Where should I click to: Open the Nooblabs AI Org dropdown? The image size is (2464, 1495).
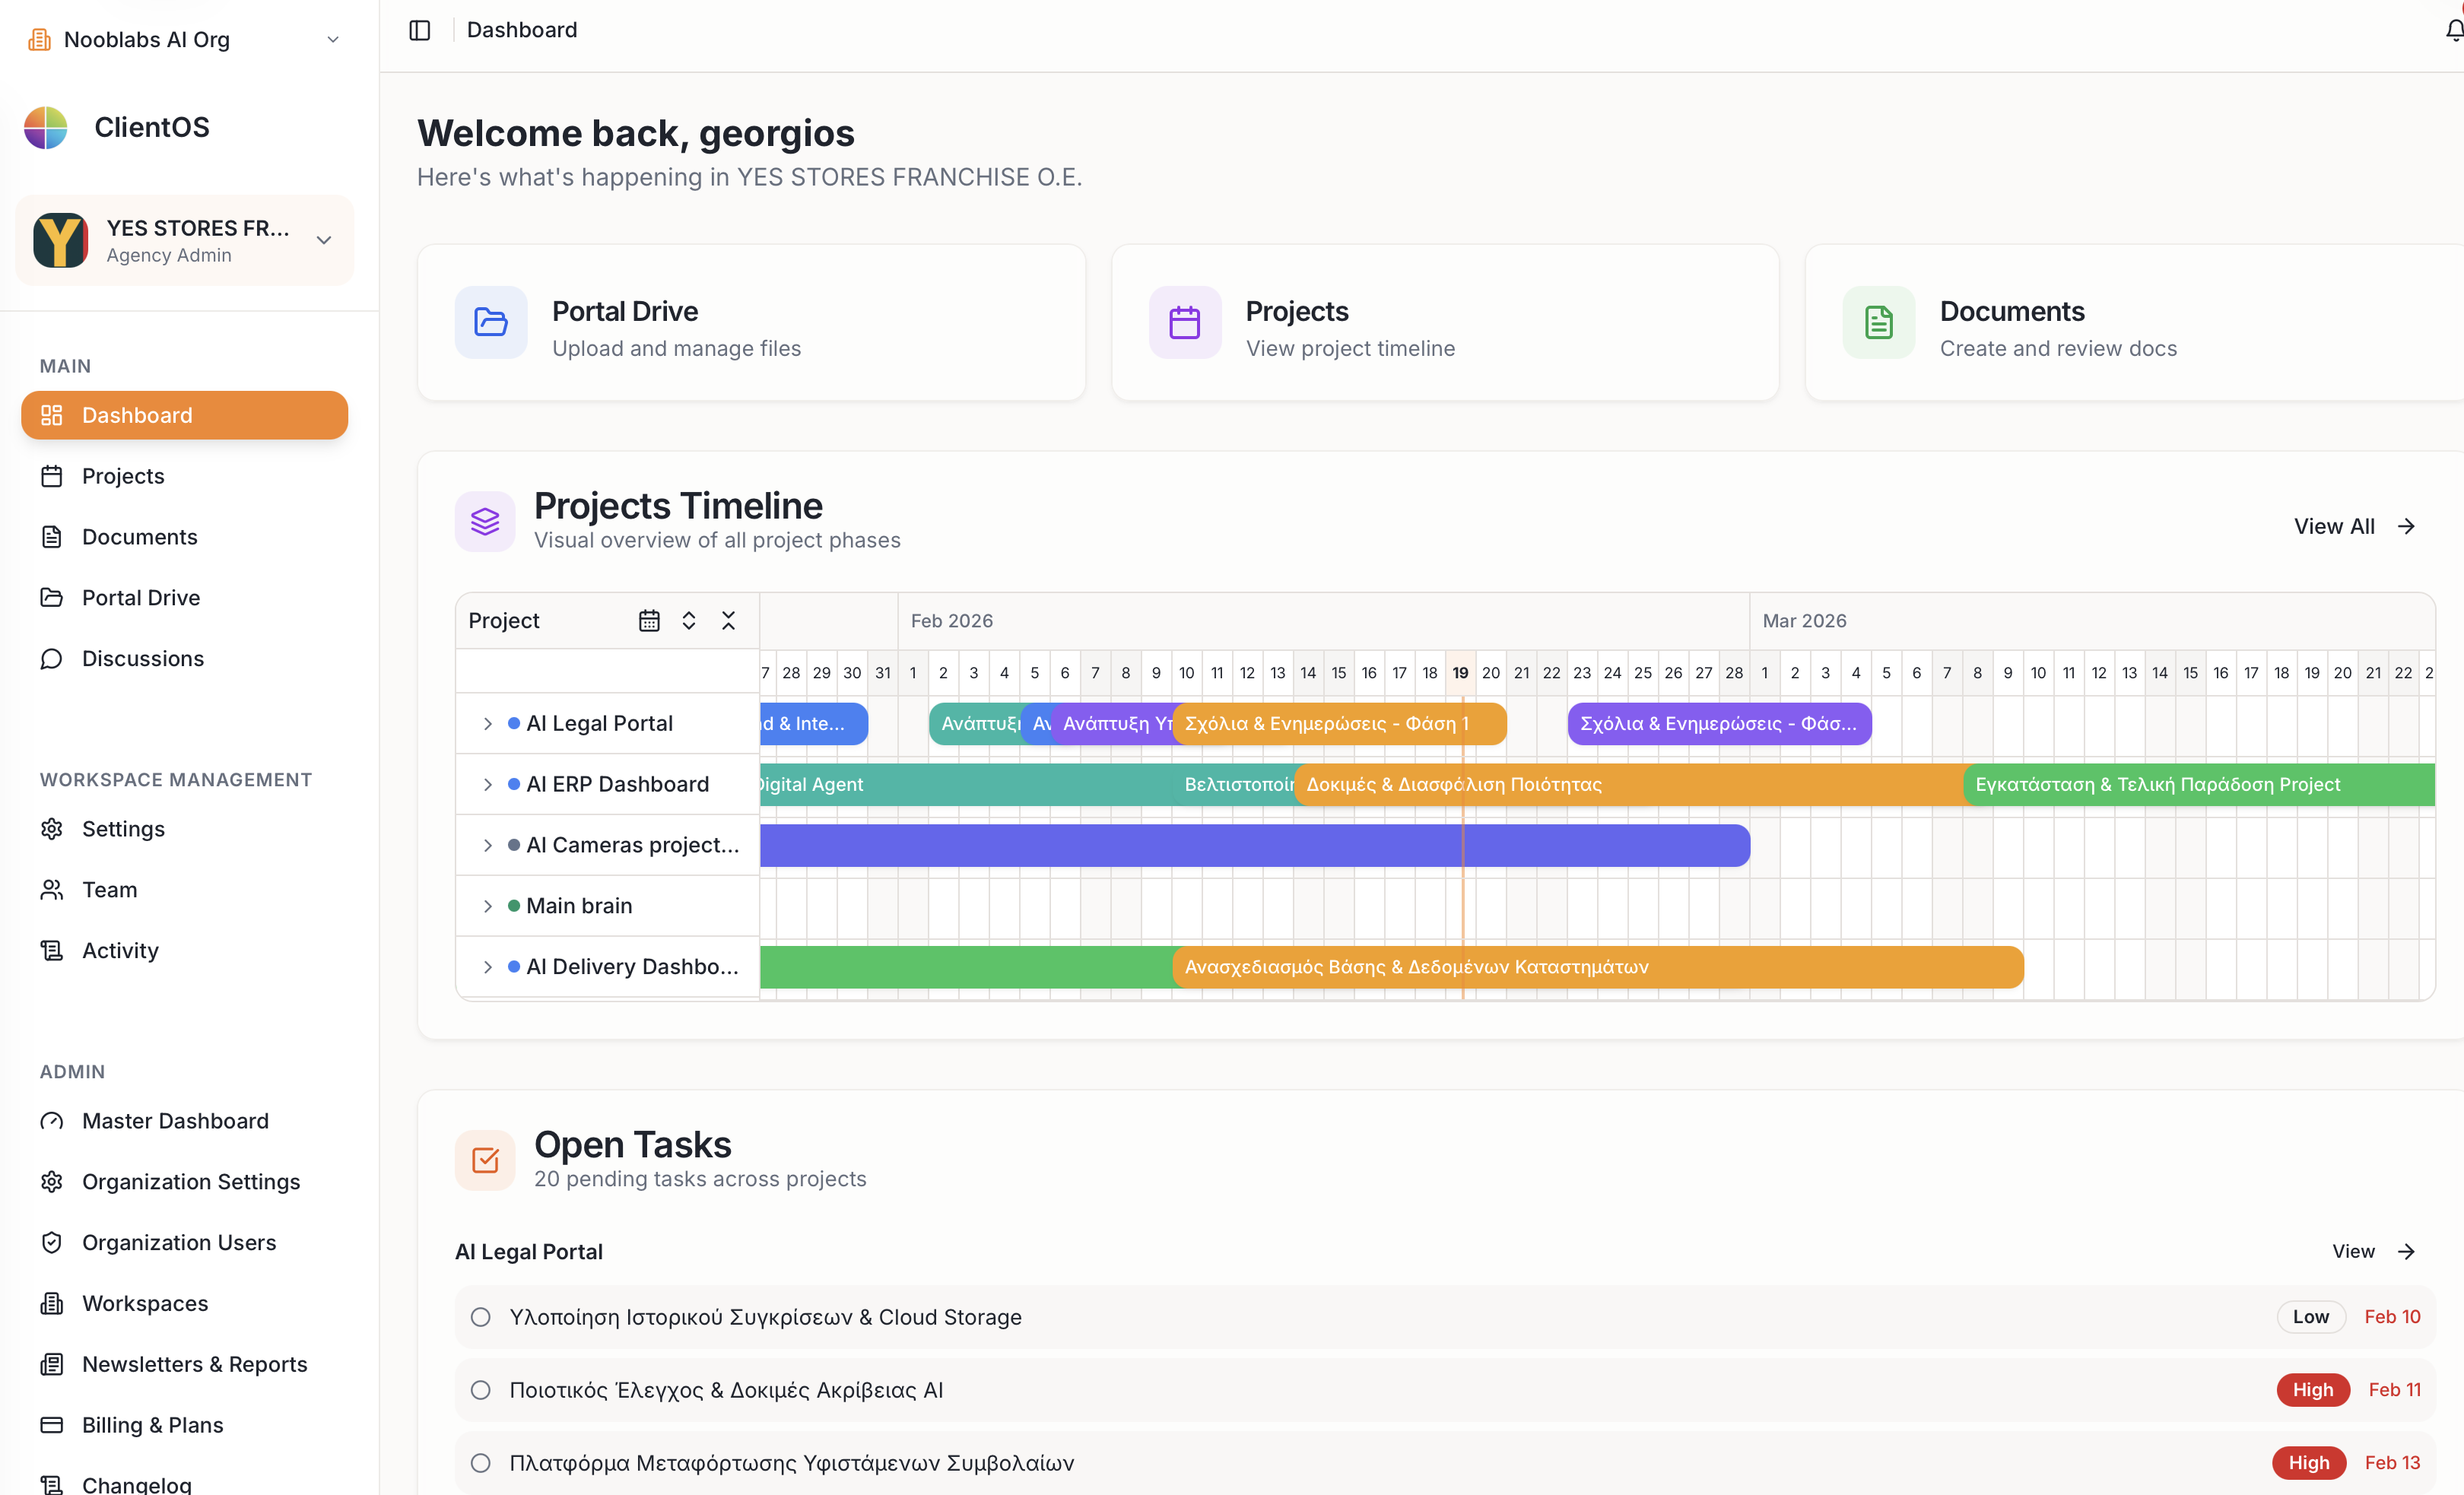tap(332, 39)
